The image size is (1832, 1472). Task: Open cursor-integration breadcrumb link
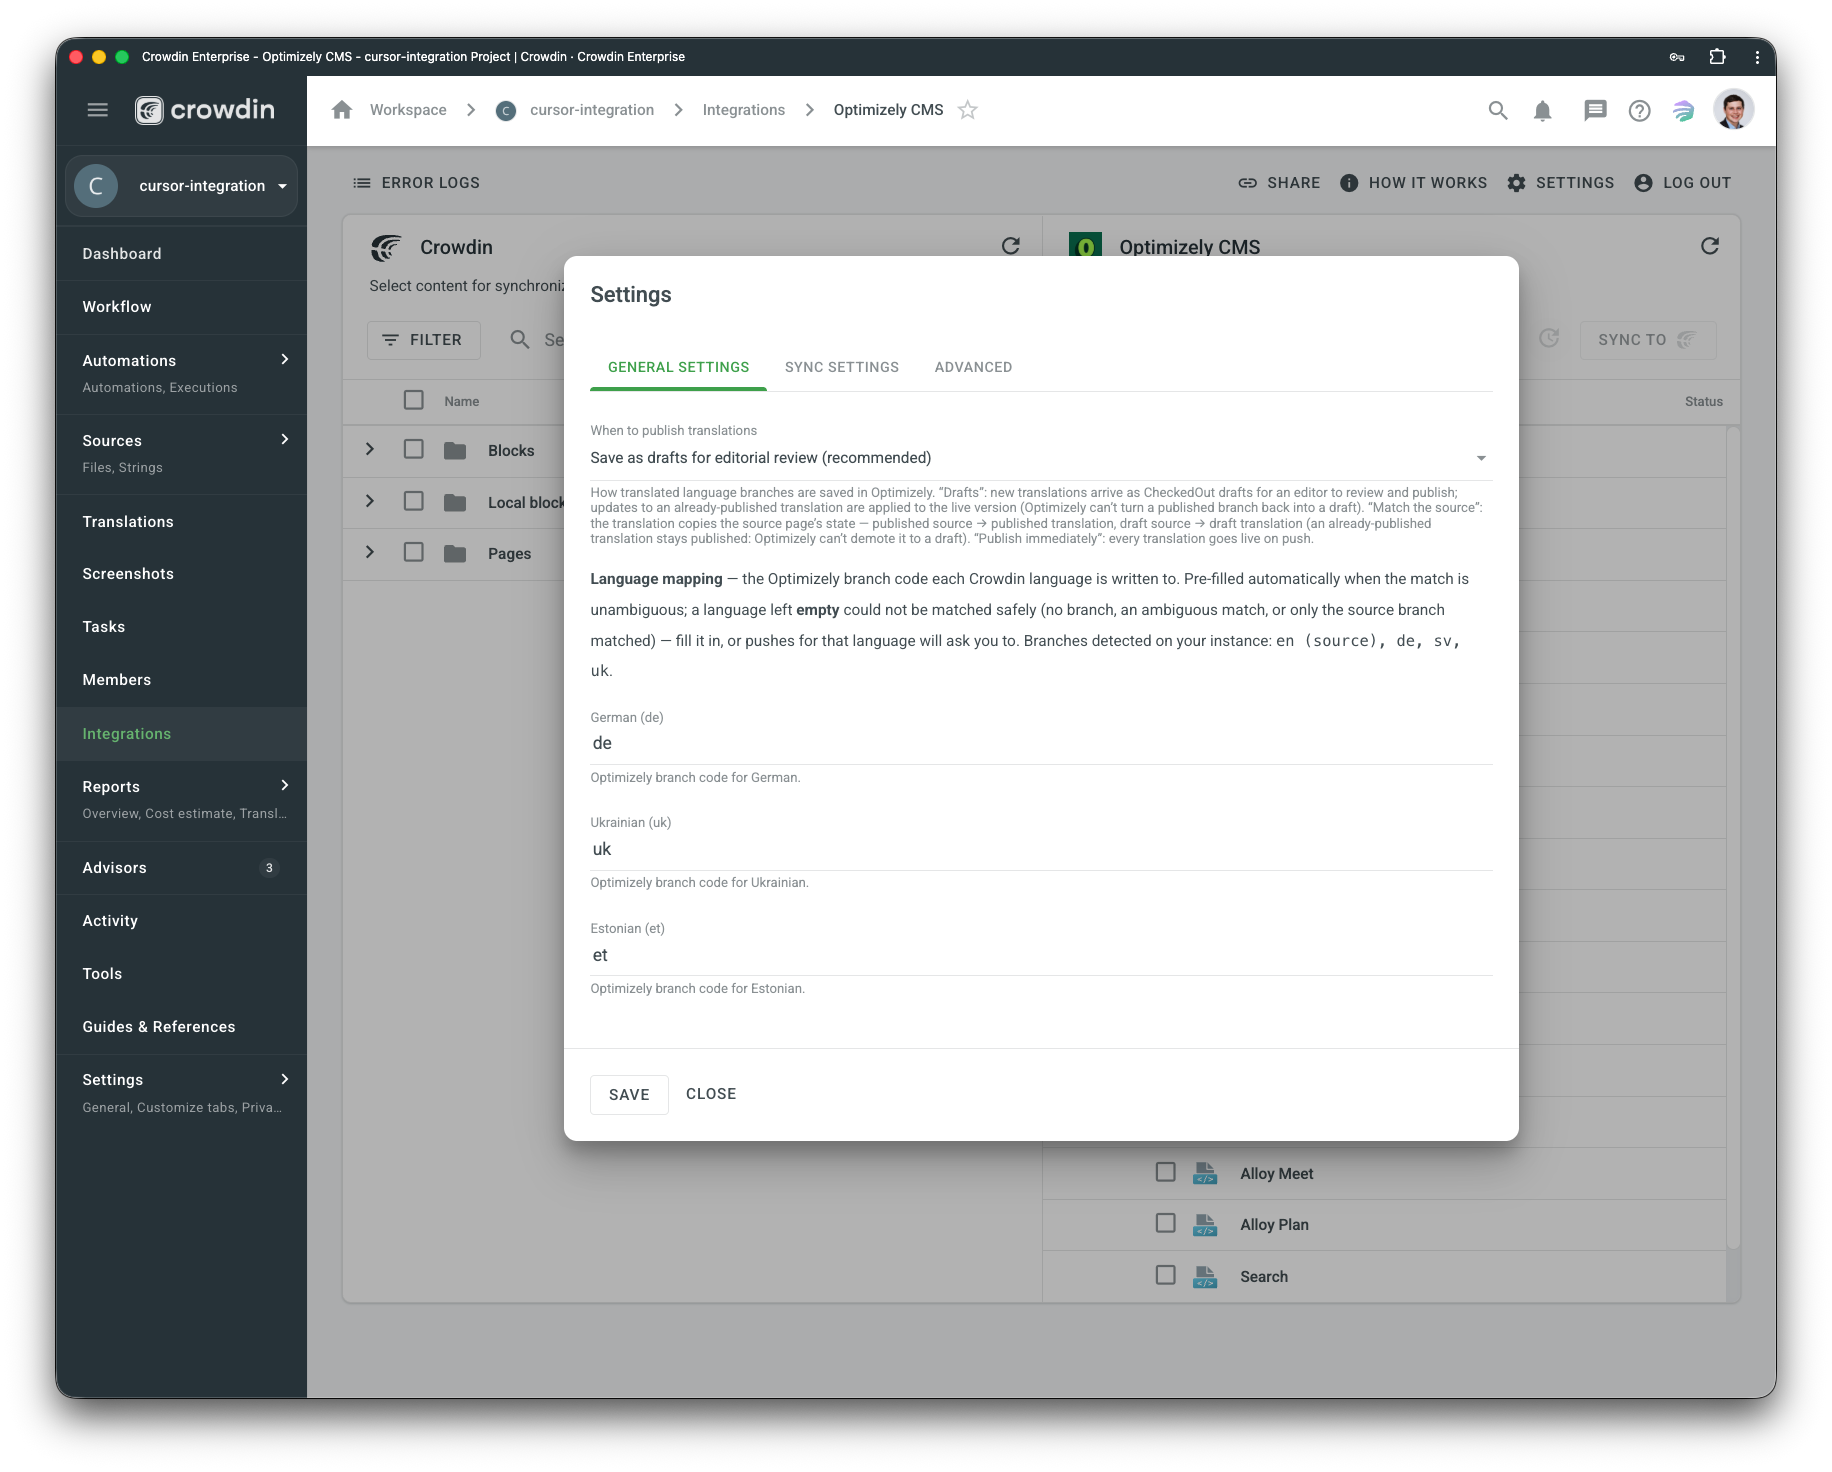tap(592, 110)
